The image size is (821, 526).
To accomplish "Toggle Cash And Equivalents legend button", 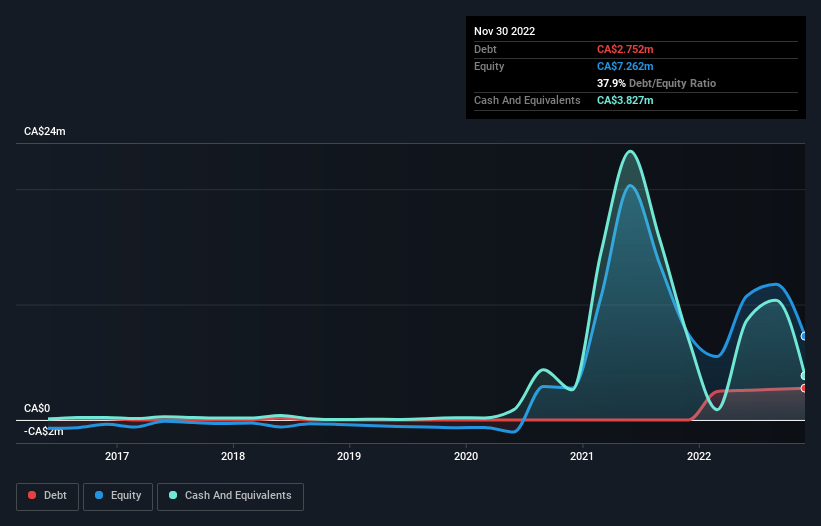I will pos(230,496).
